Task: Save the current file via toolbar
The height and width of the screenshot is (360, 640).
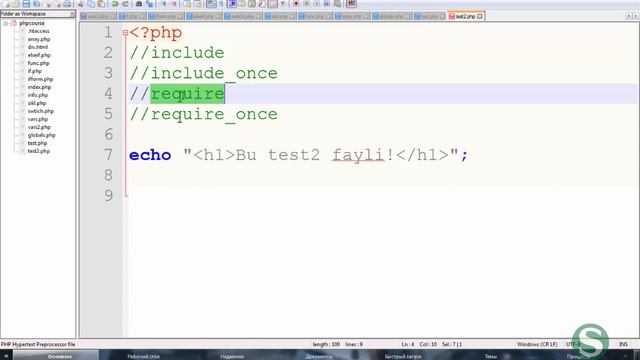Action: pyautogui.click(x=26, y=4)
